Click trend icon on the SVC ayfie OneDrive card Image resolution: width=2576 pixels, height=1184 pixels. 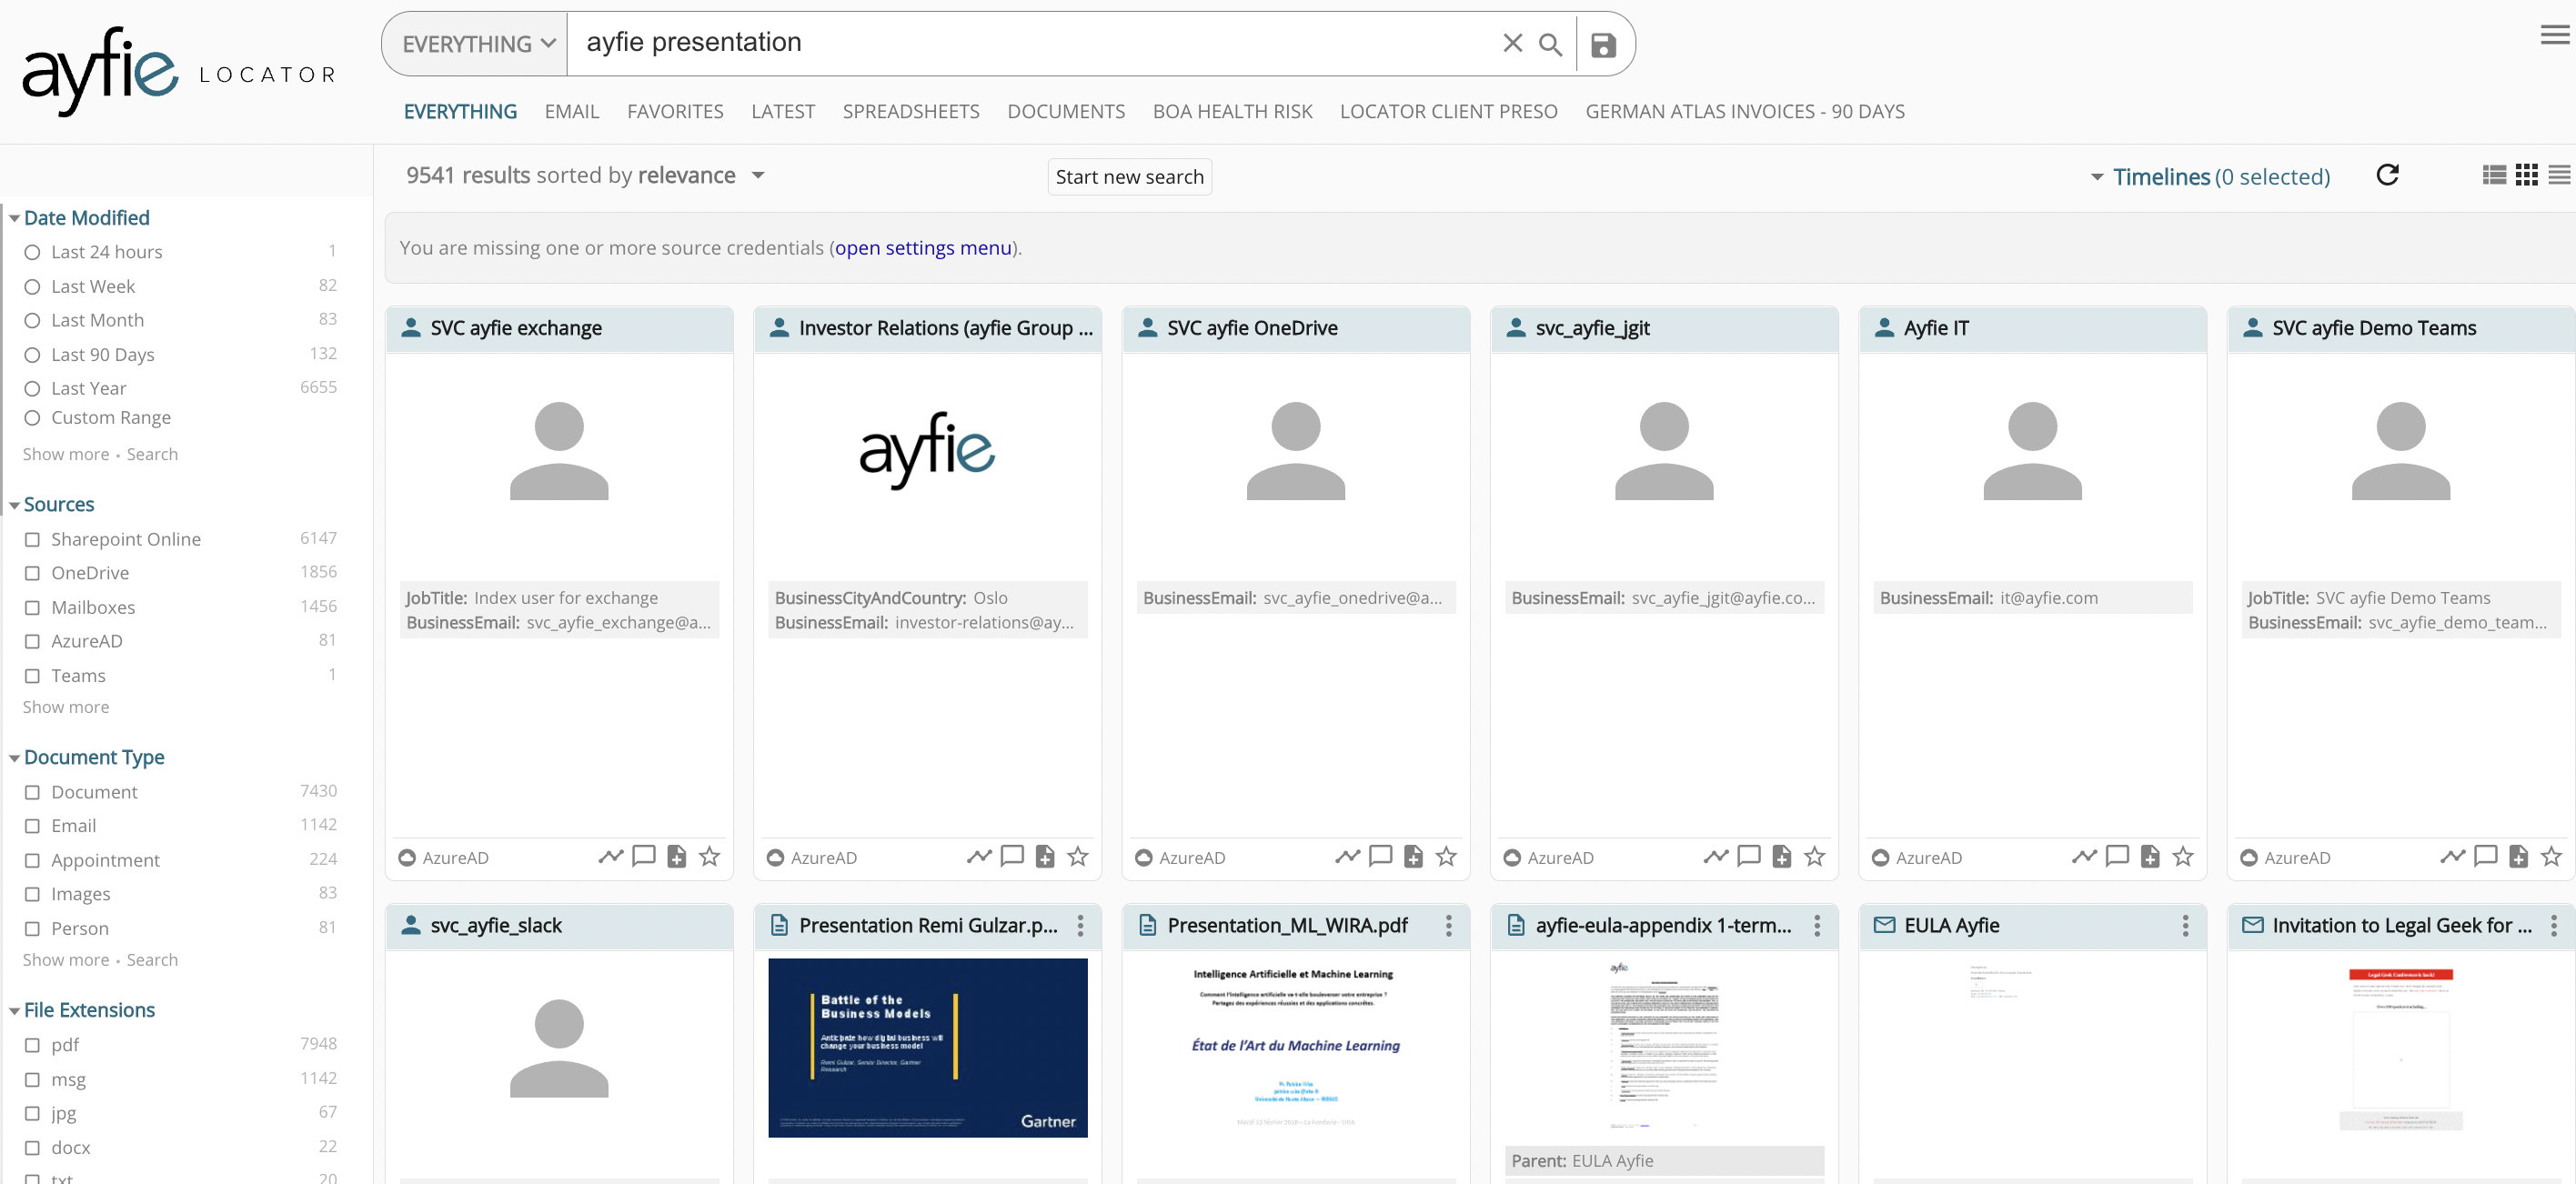point(1347,856)
